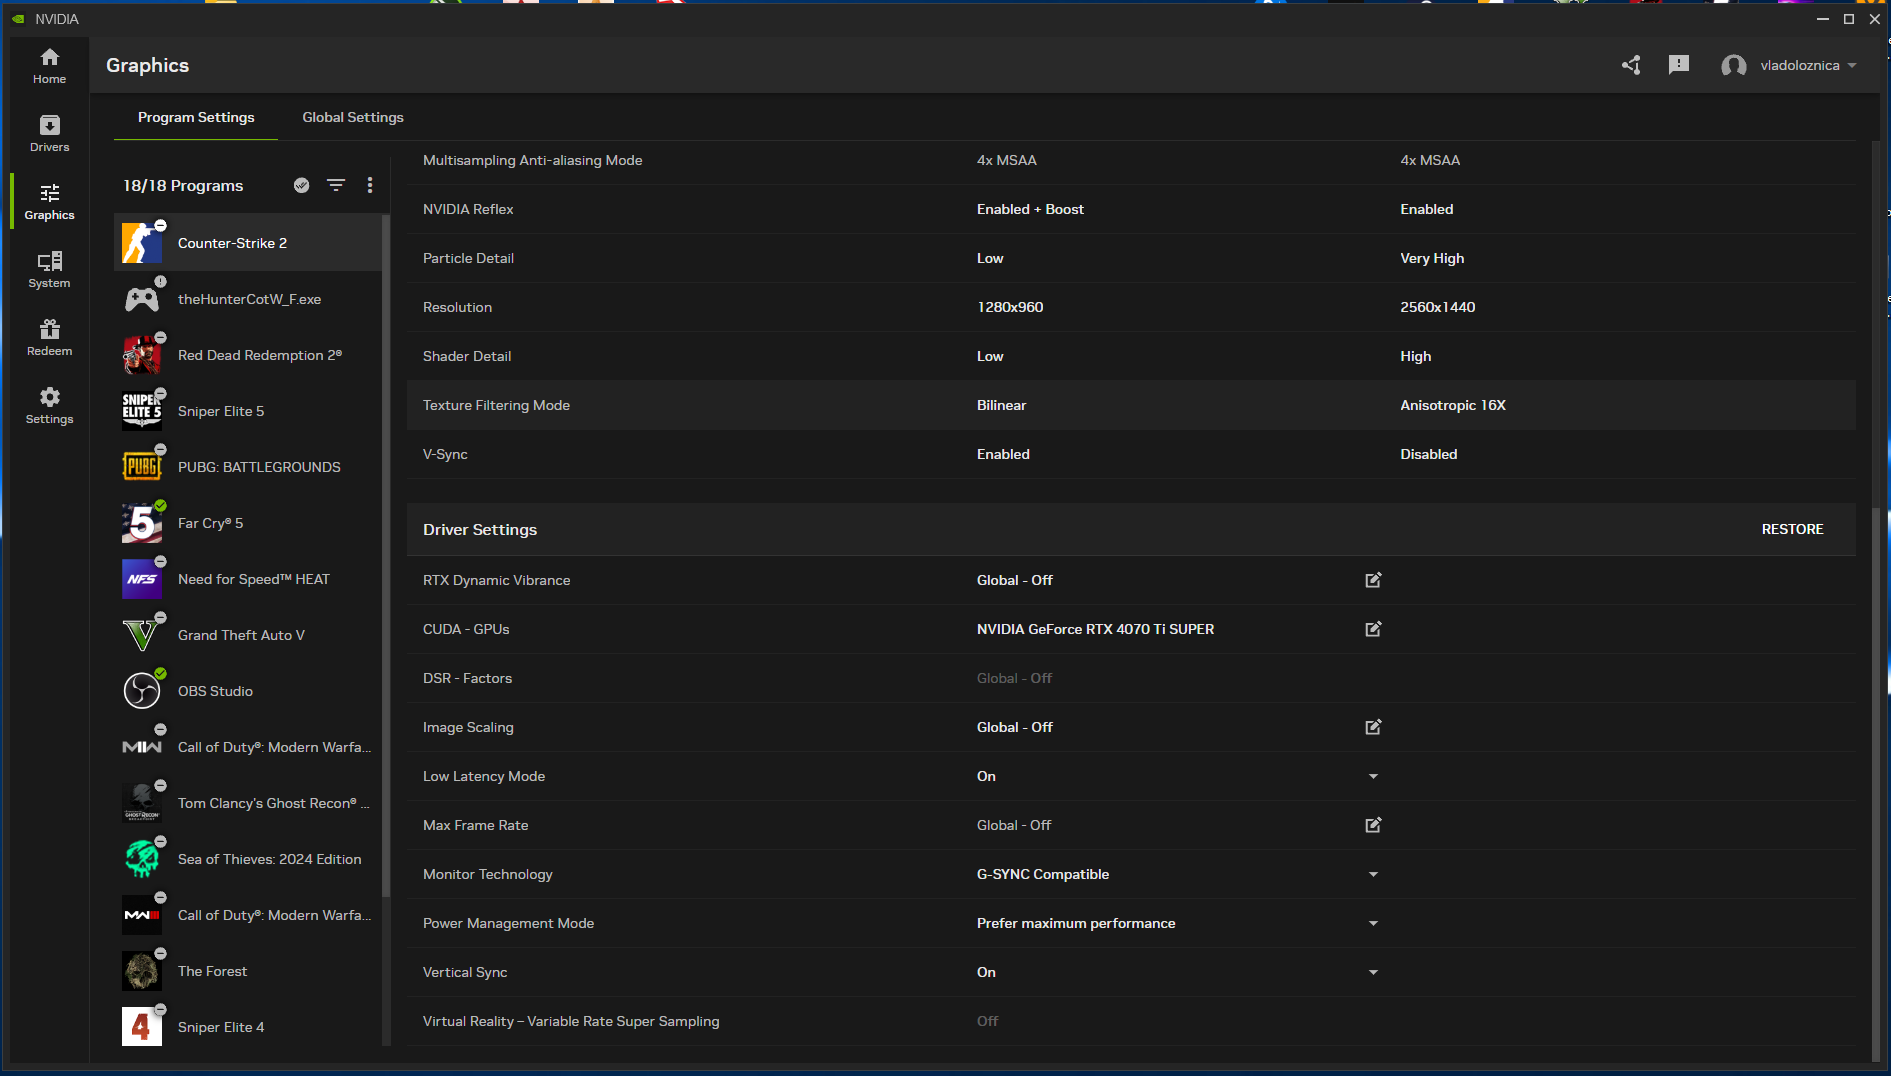Open the vladoloznica account dropdown
This screenshot has height=1076, width=1891.
click(x=1808, y=65)
